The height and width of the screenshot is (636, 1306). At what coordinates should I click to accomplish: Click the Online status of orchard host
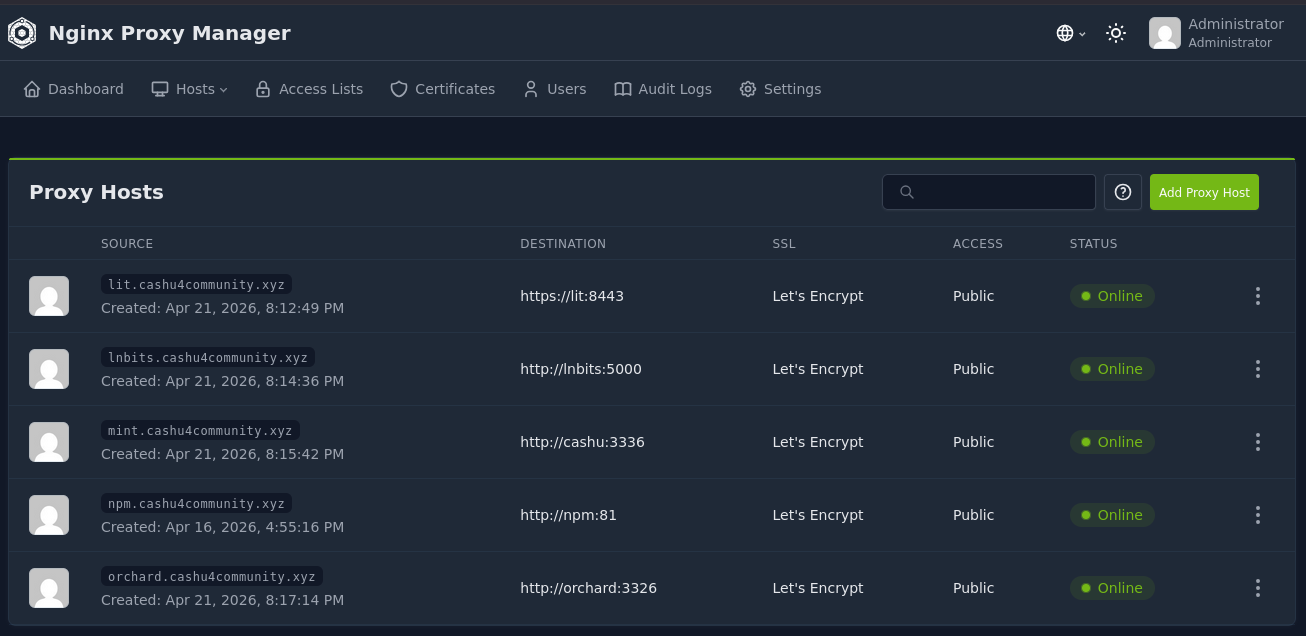tap(1112, 588)
